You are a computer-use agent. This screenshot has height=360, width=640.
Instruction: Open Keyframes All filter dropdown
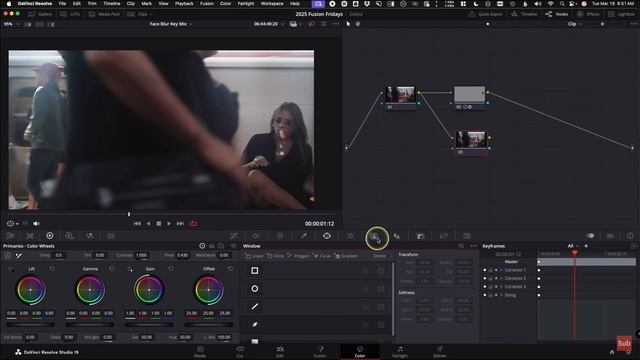point(573,246)
